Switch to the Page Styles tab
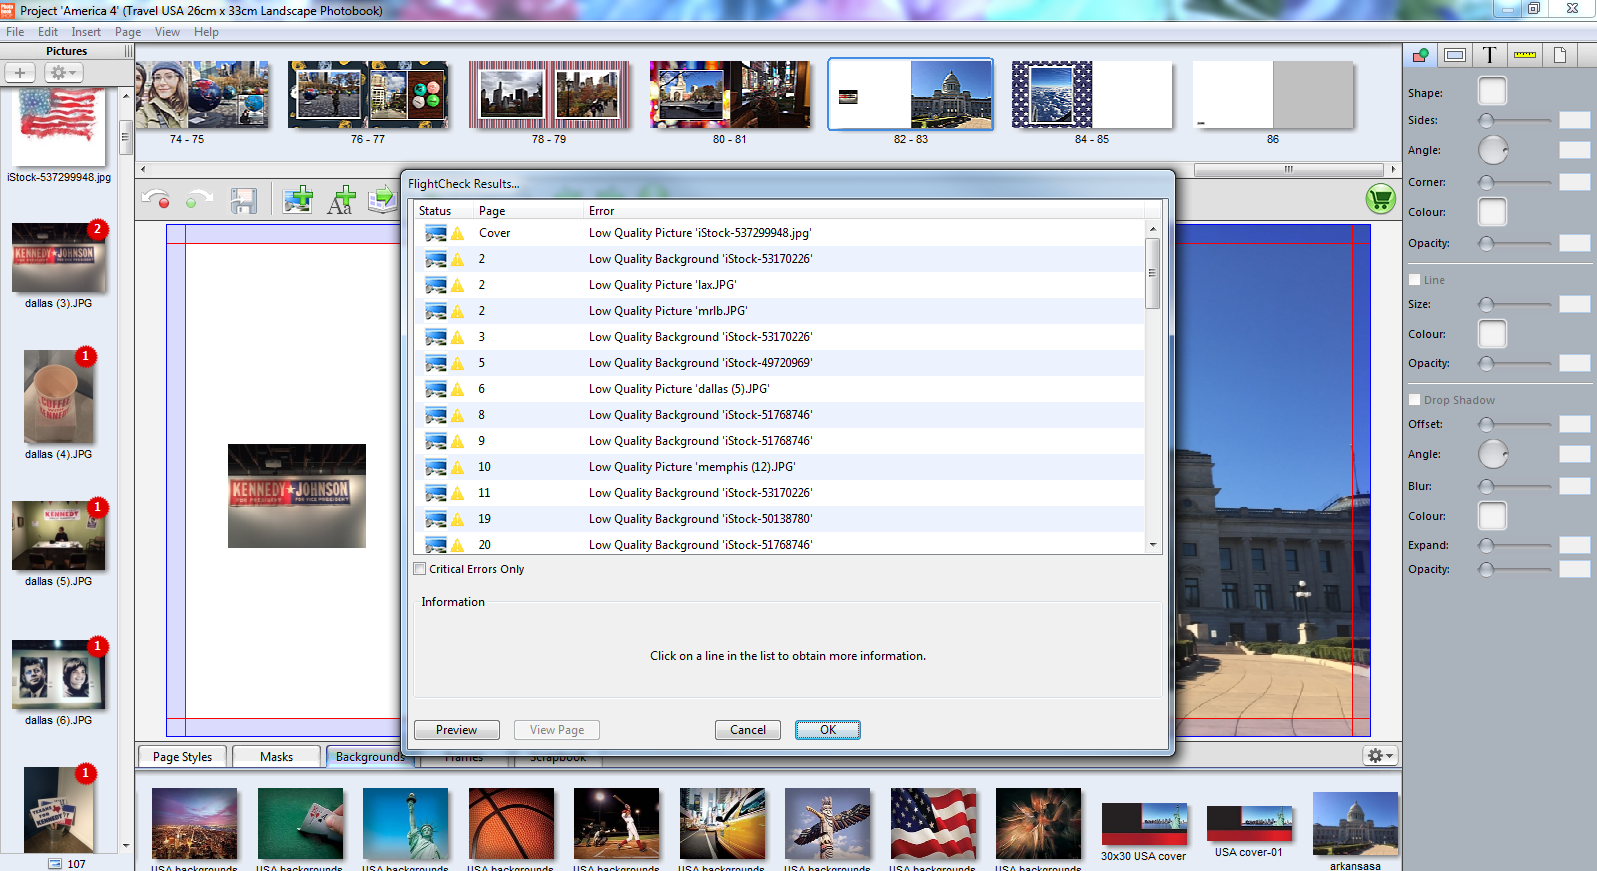Image resolution: width=1597 pixels, height=871 pixels. (182, 757)
